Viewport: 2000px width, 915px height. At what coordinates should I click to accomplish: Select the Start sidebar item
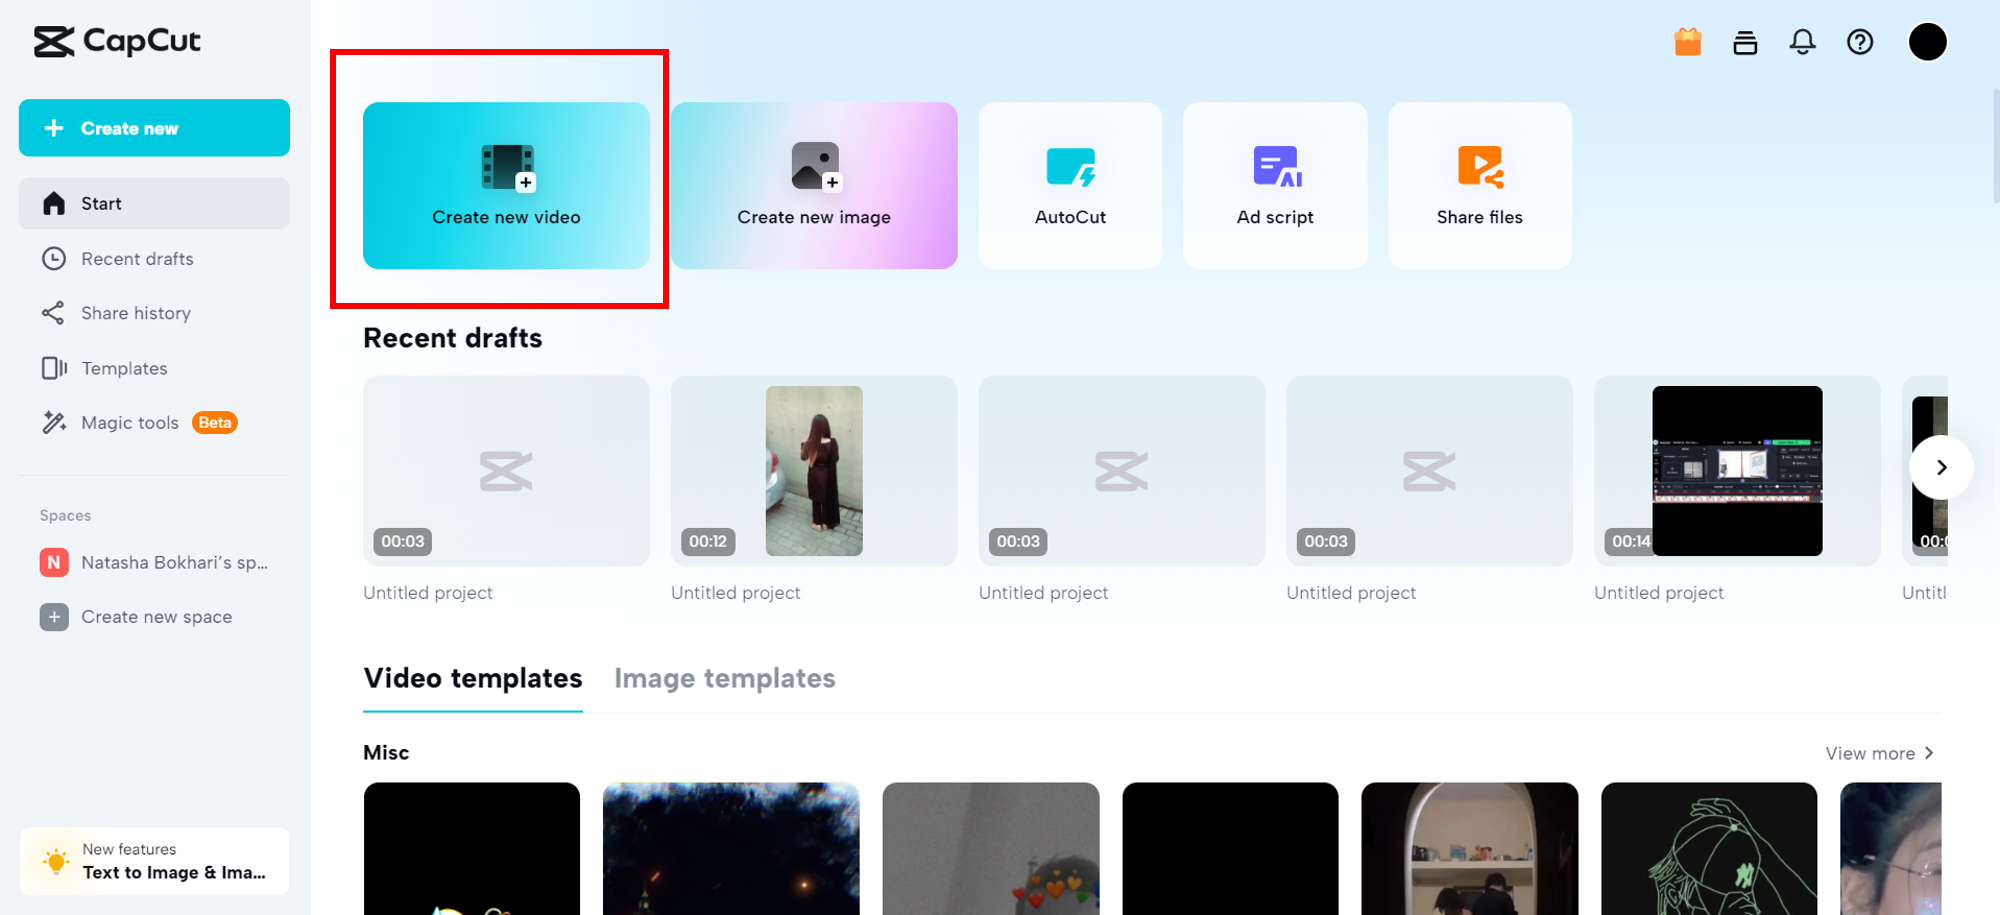pos(101,203)
